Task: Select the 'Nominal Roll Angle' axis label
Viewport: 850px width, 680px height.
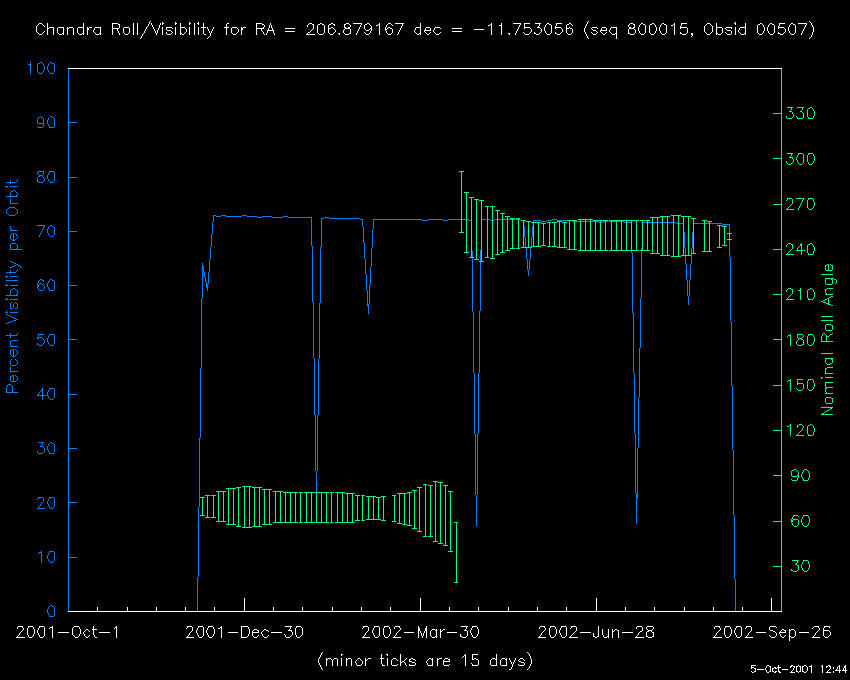Action: coord(828,340)
